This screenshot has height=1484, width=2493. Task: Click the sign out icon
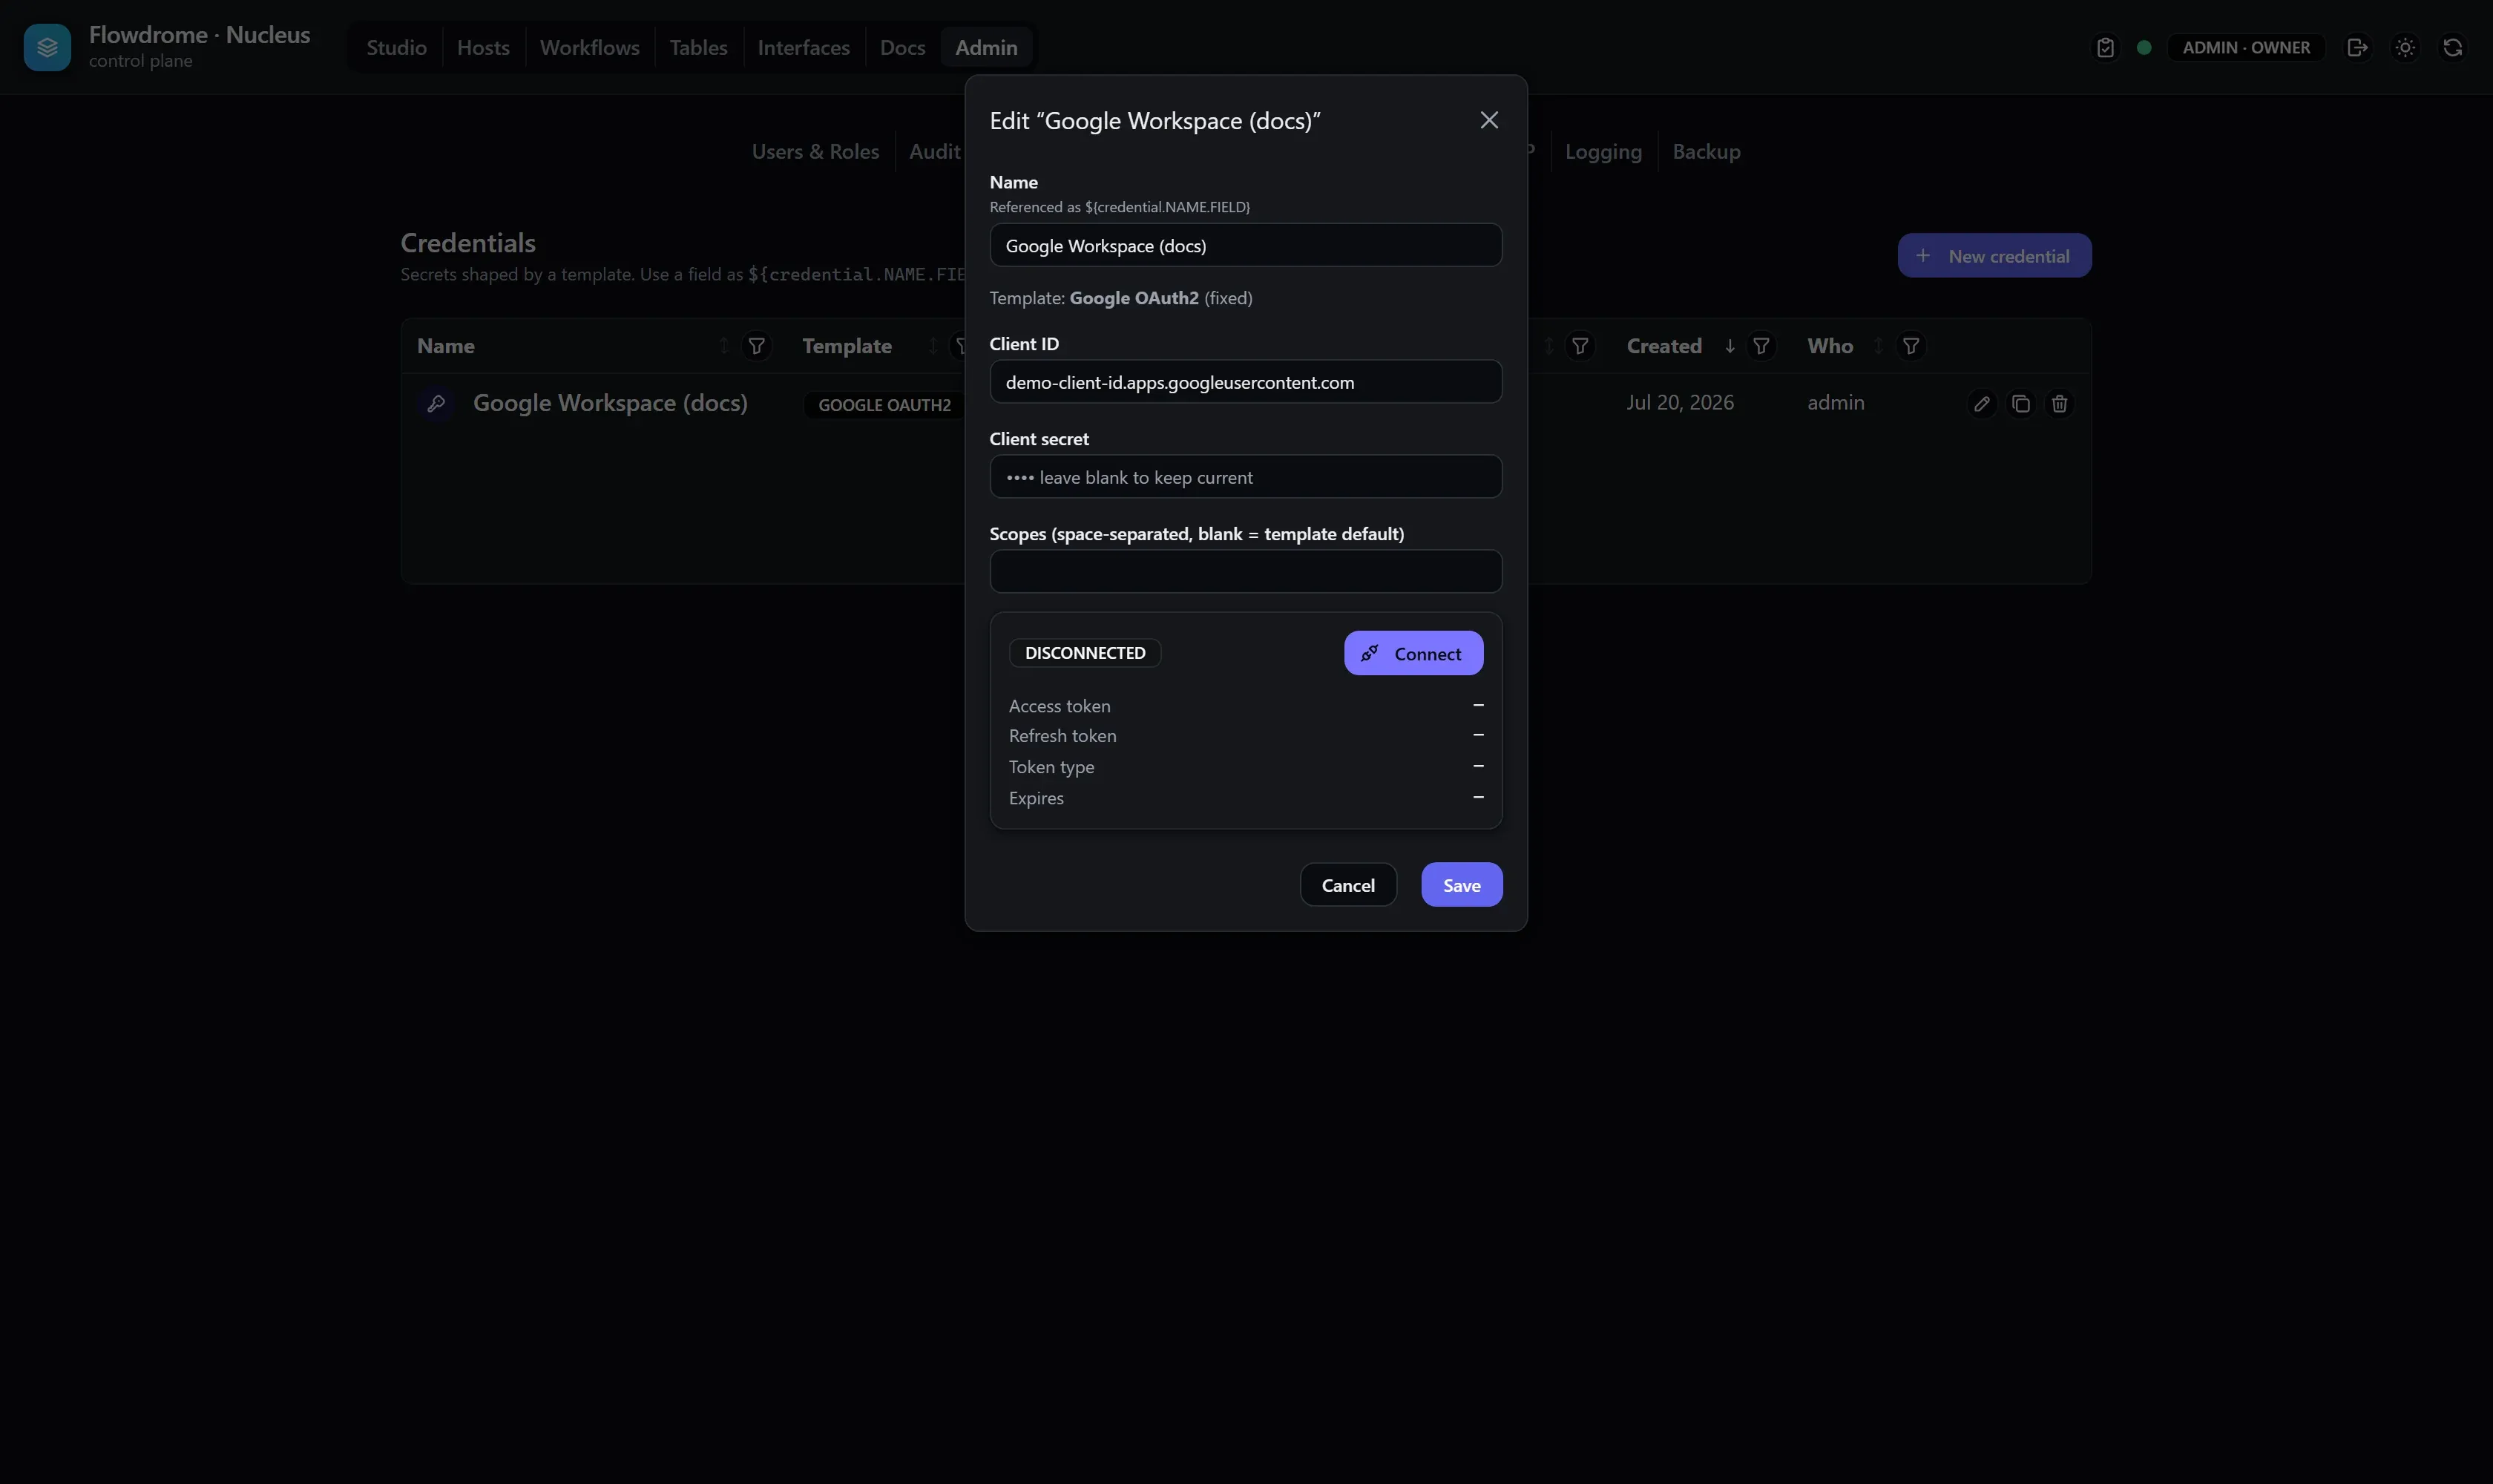[2357, 47]
